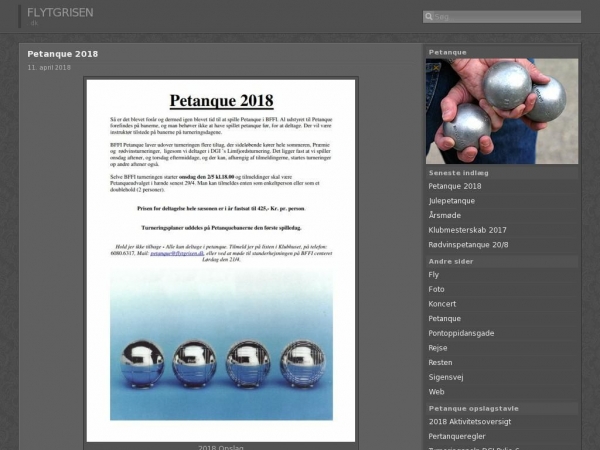This screenshot has width=600, height=450.
Task: Go to the Web page
Action: pos(436,392)
